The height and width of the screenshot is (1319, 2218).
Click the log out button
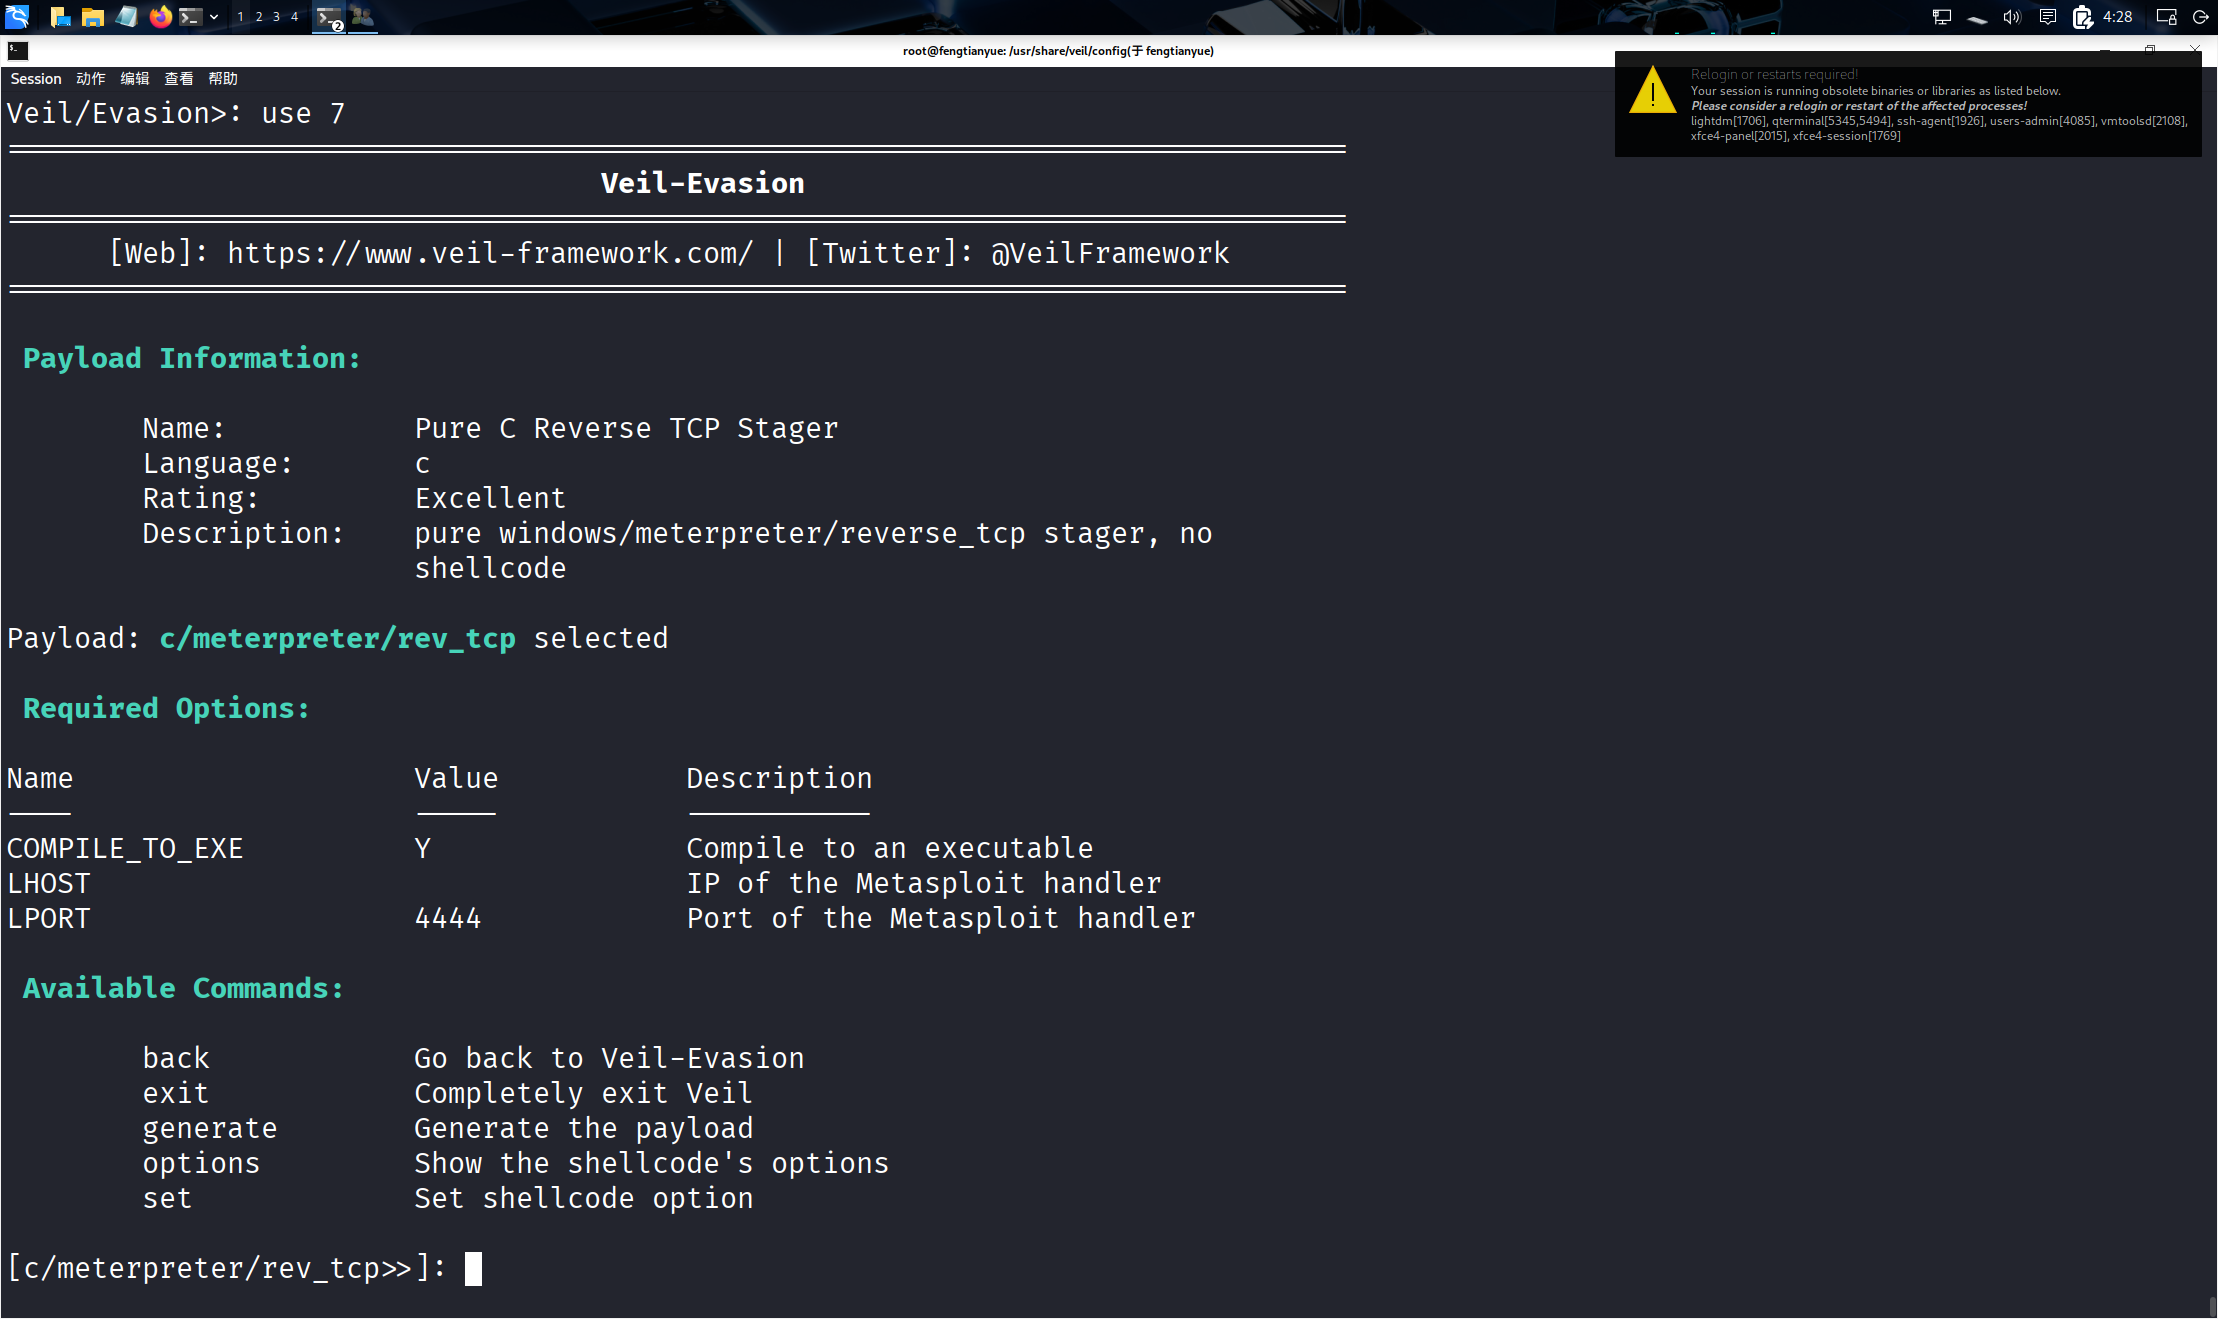[2200, 16]
